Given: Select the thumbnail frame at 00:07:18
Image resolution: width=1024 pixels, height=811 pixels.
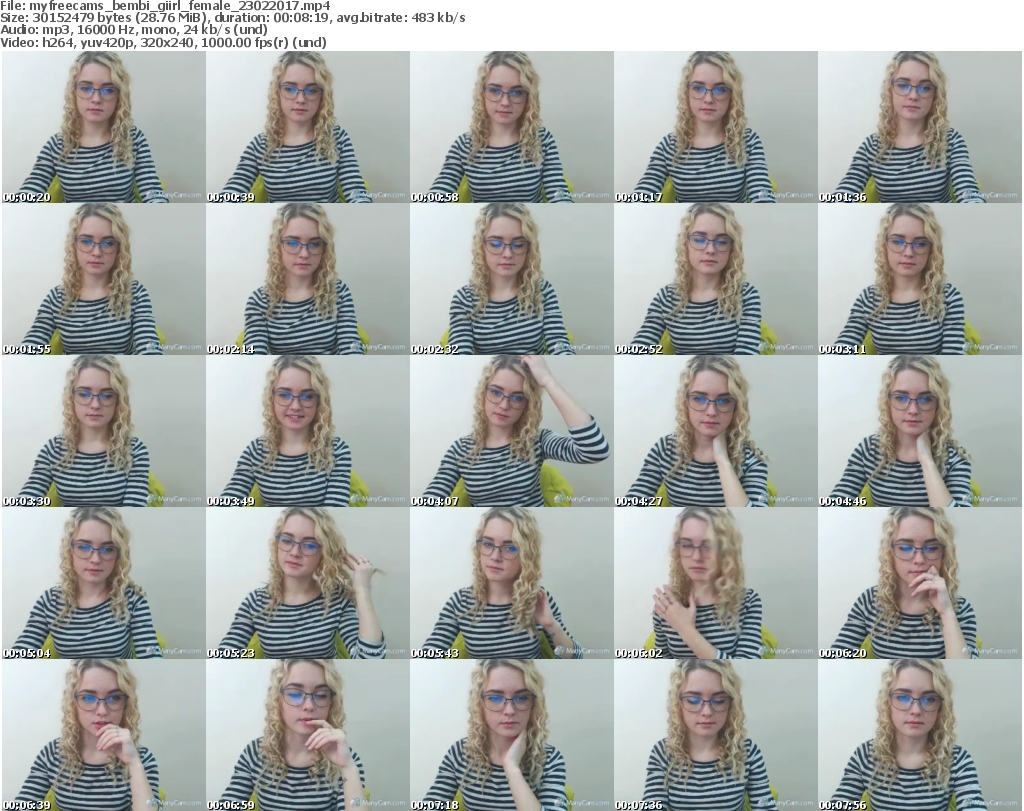Looking at the screenshot, I should click(x=511, y=735).
